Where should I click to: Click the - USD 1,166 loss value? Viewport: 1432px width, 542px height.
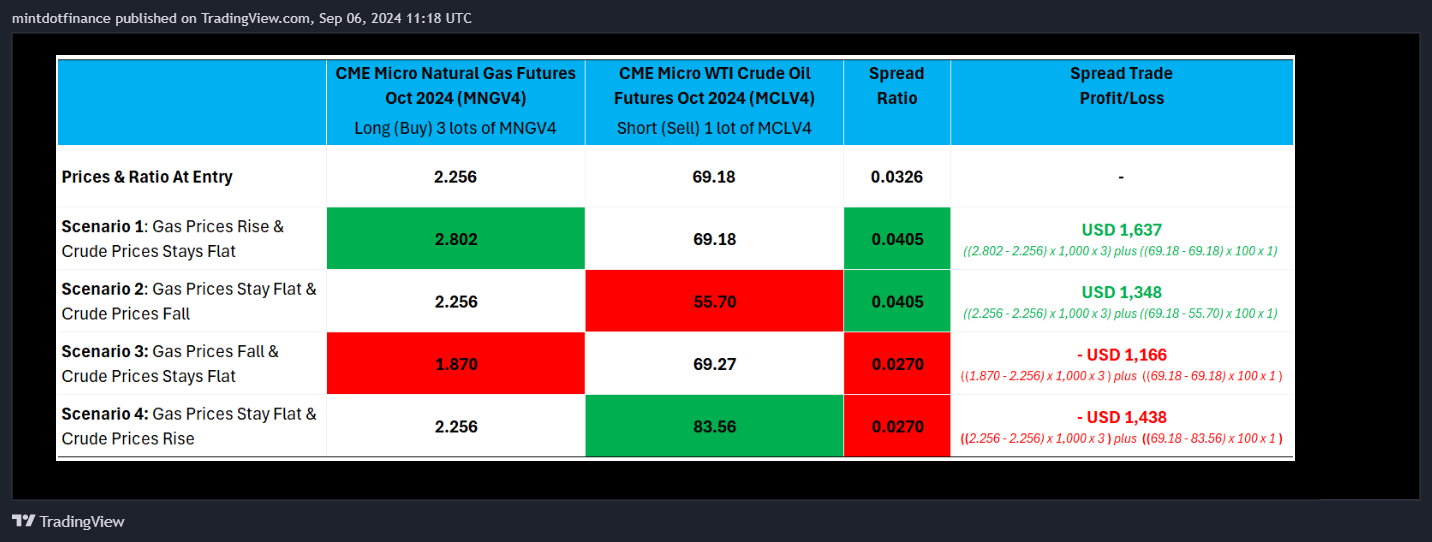(1121, 355)
